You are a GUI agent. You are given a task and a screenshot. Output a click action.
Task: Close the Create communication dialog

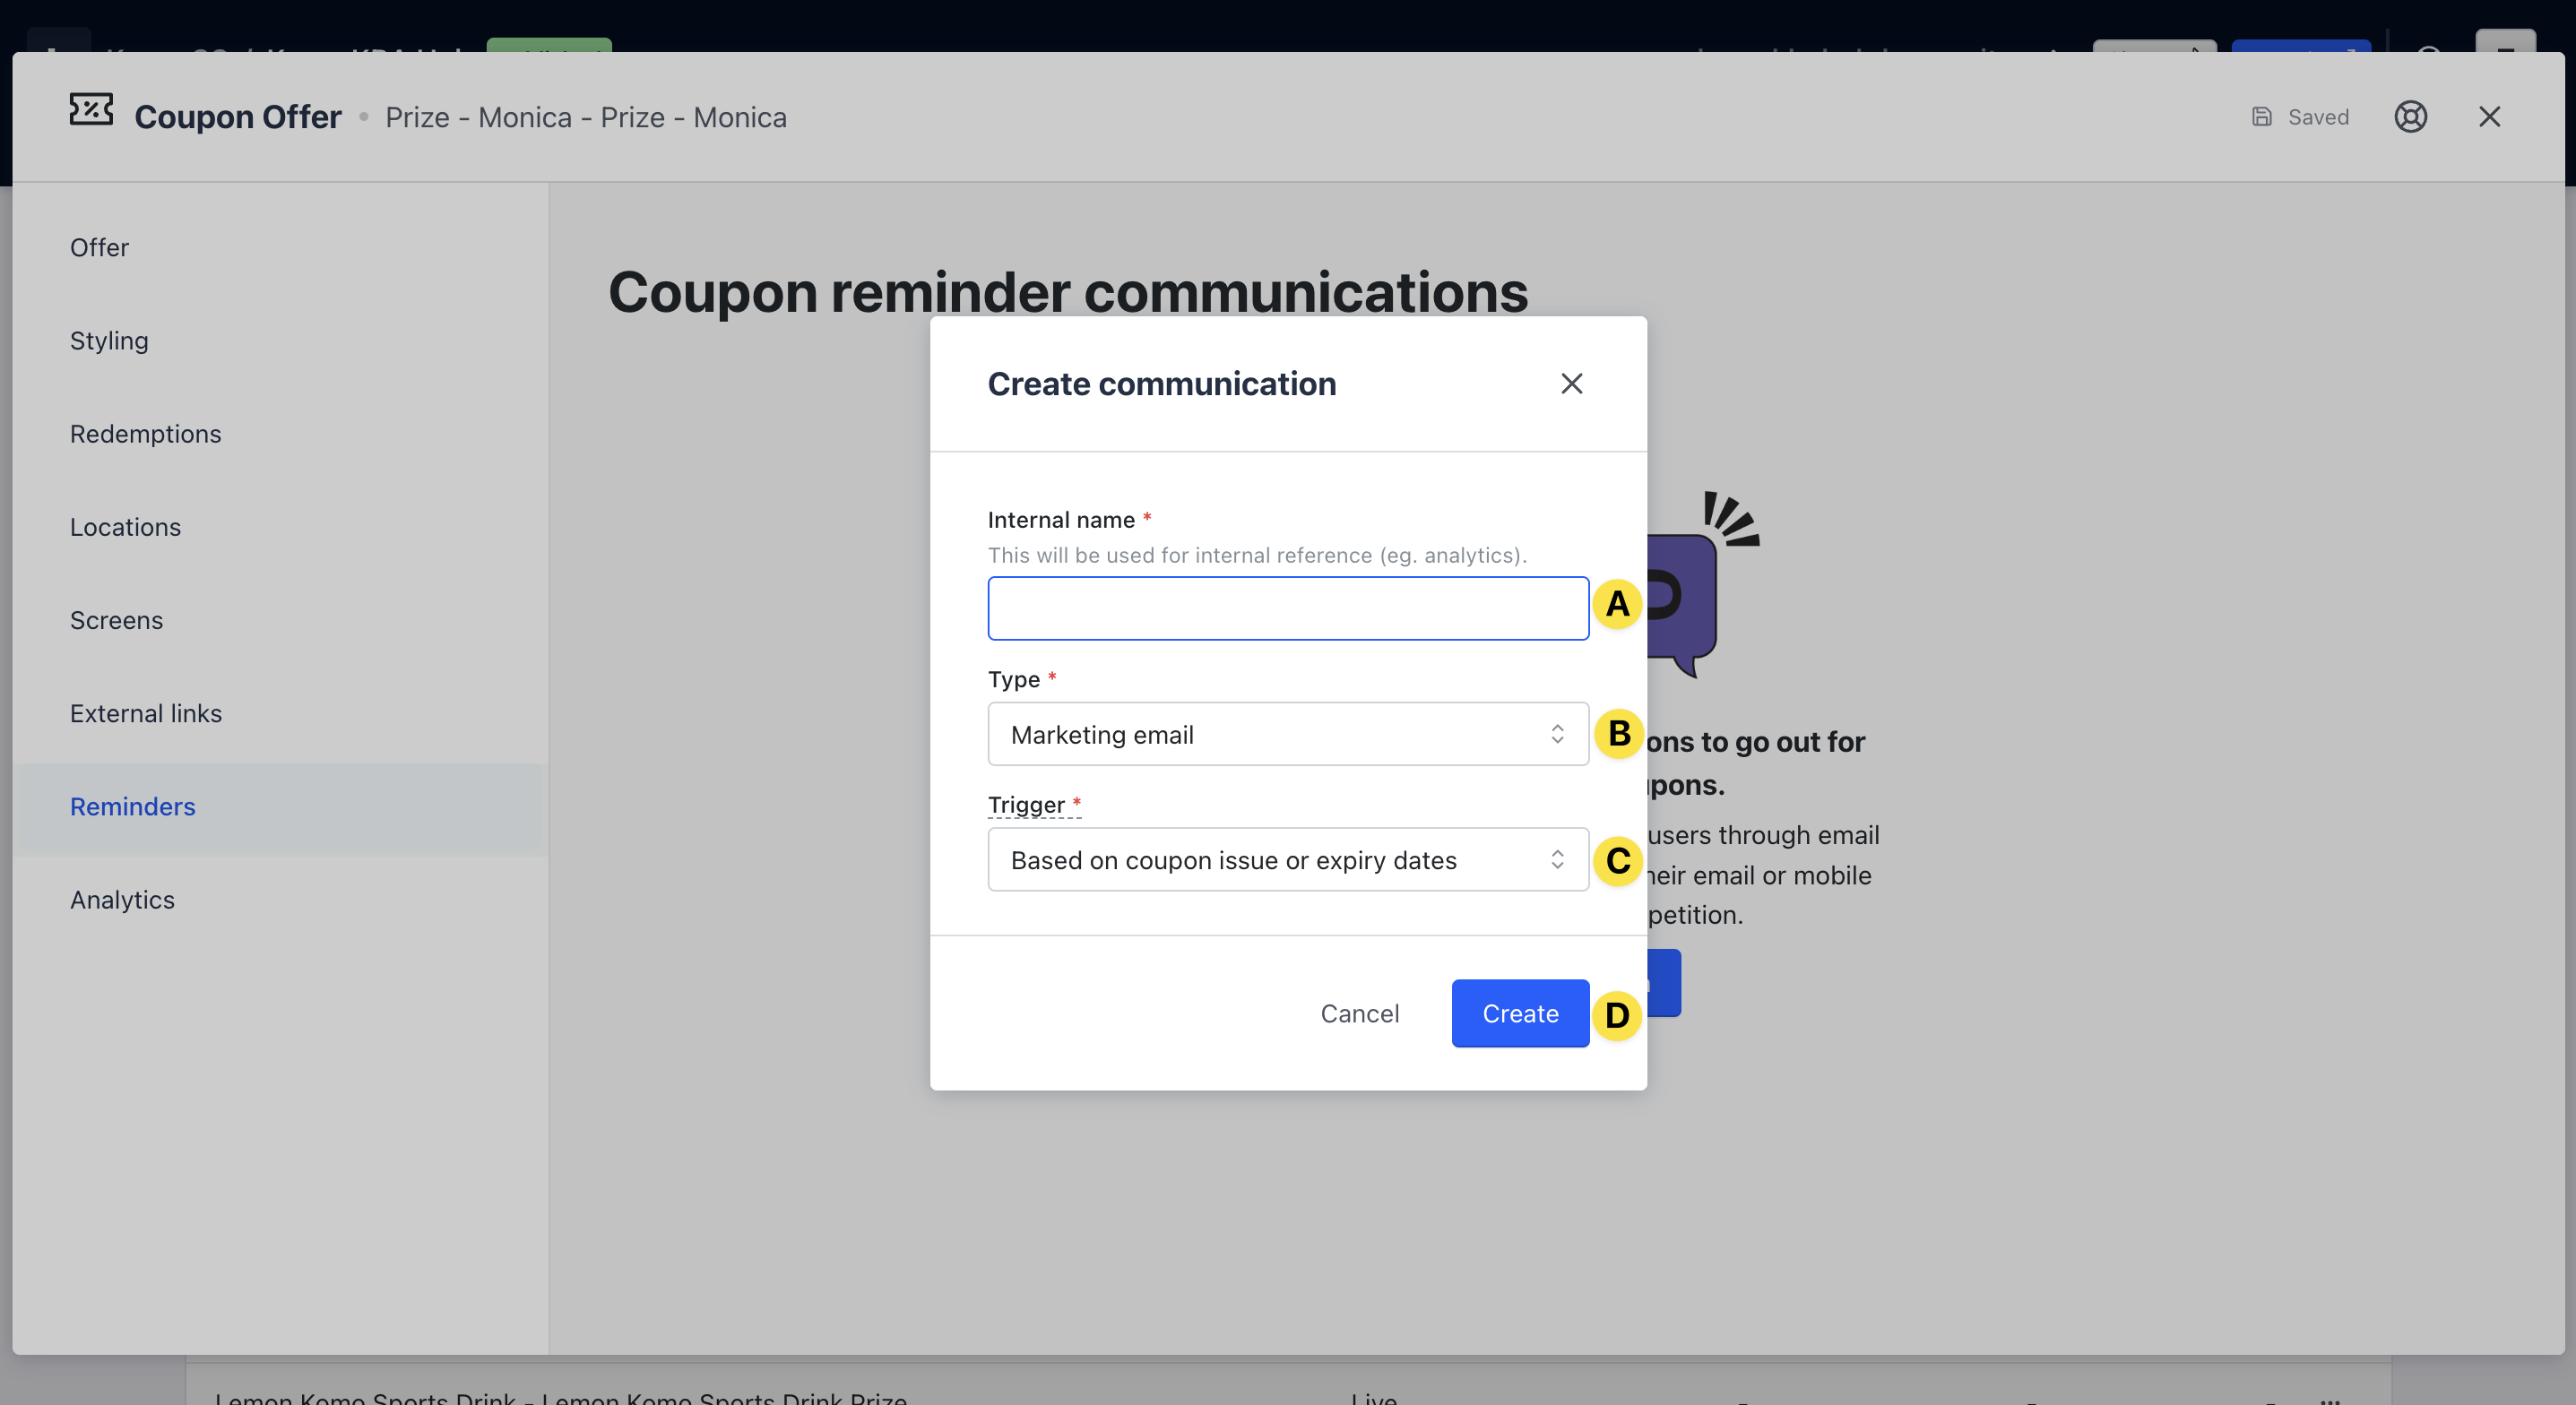click(1571, 384)
